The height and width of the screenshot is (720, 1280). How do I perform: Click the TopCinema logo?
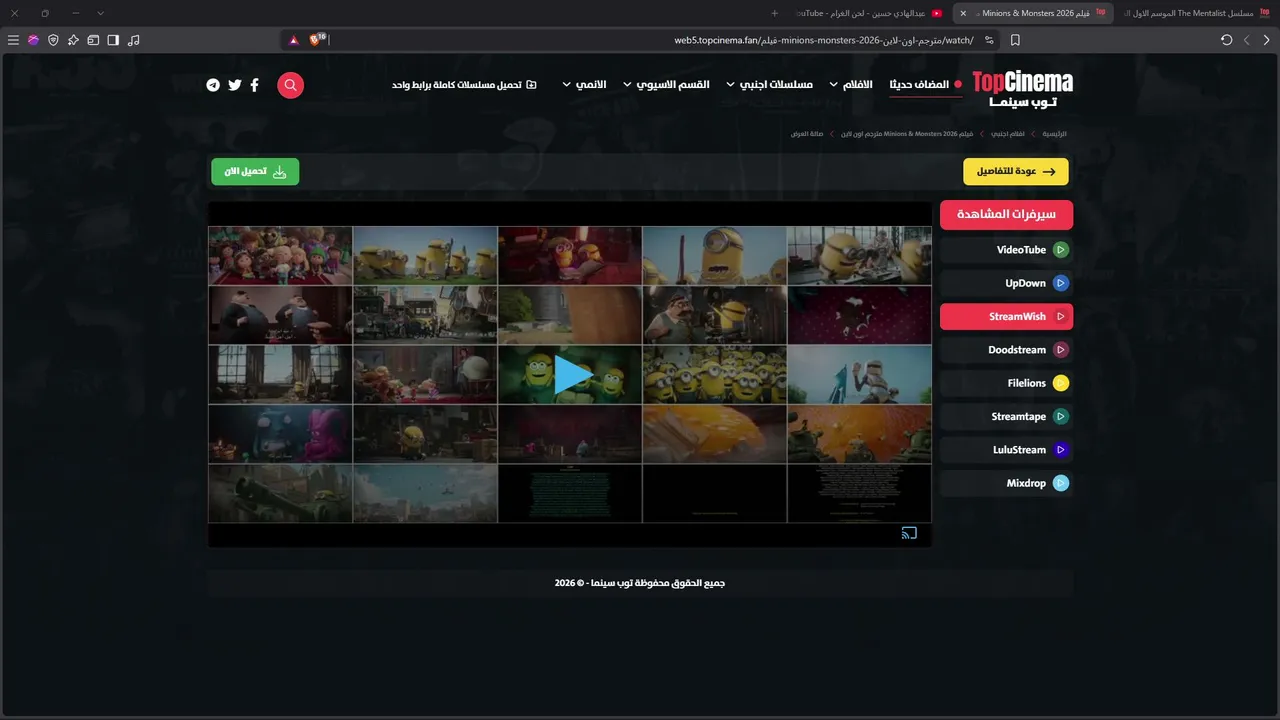1022,88
